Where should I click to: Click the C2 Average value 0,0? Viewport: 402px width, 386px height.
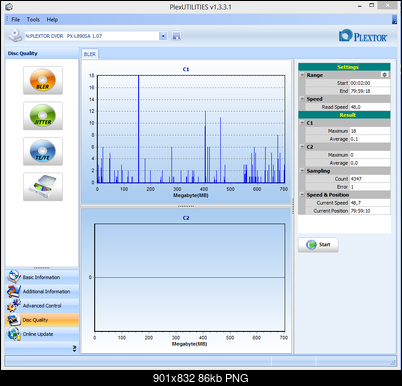pyautogui.click(x=370, y=163)
